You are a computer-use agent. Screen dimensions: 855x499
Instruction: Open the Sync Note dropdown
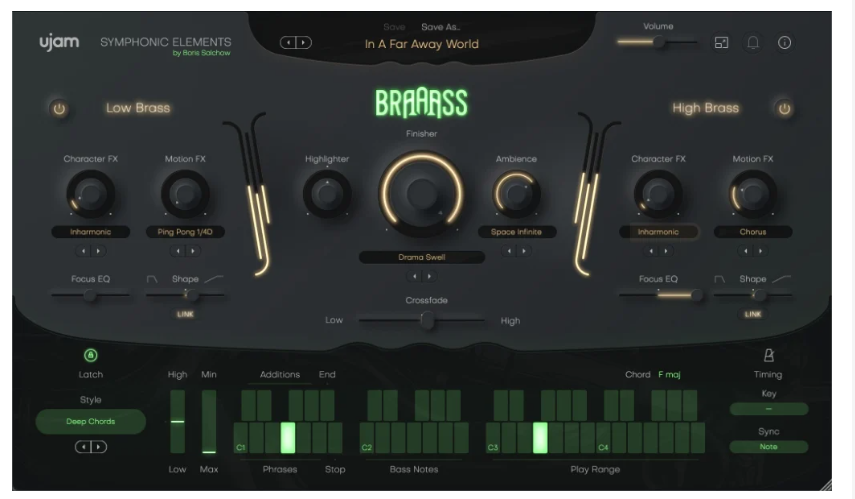coord(768,447)
